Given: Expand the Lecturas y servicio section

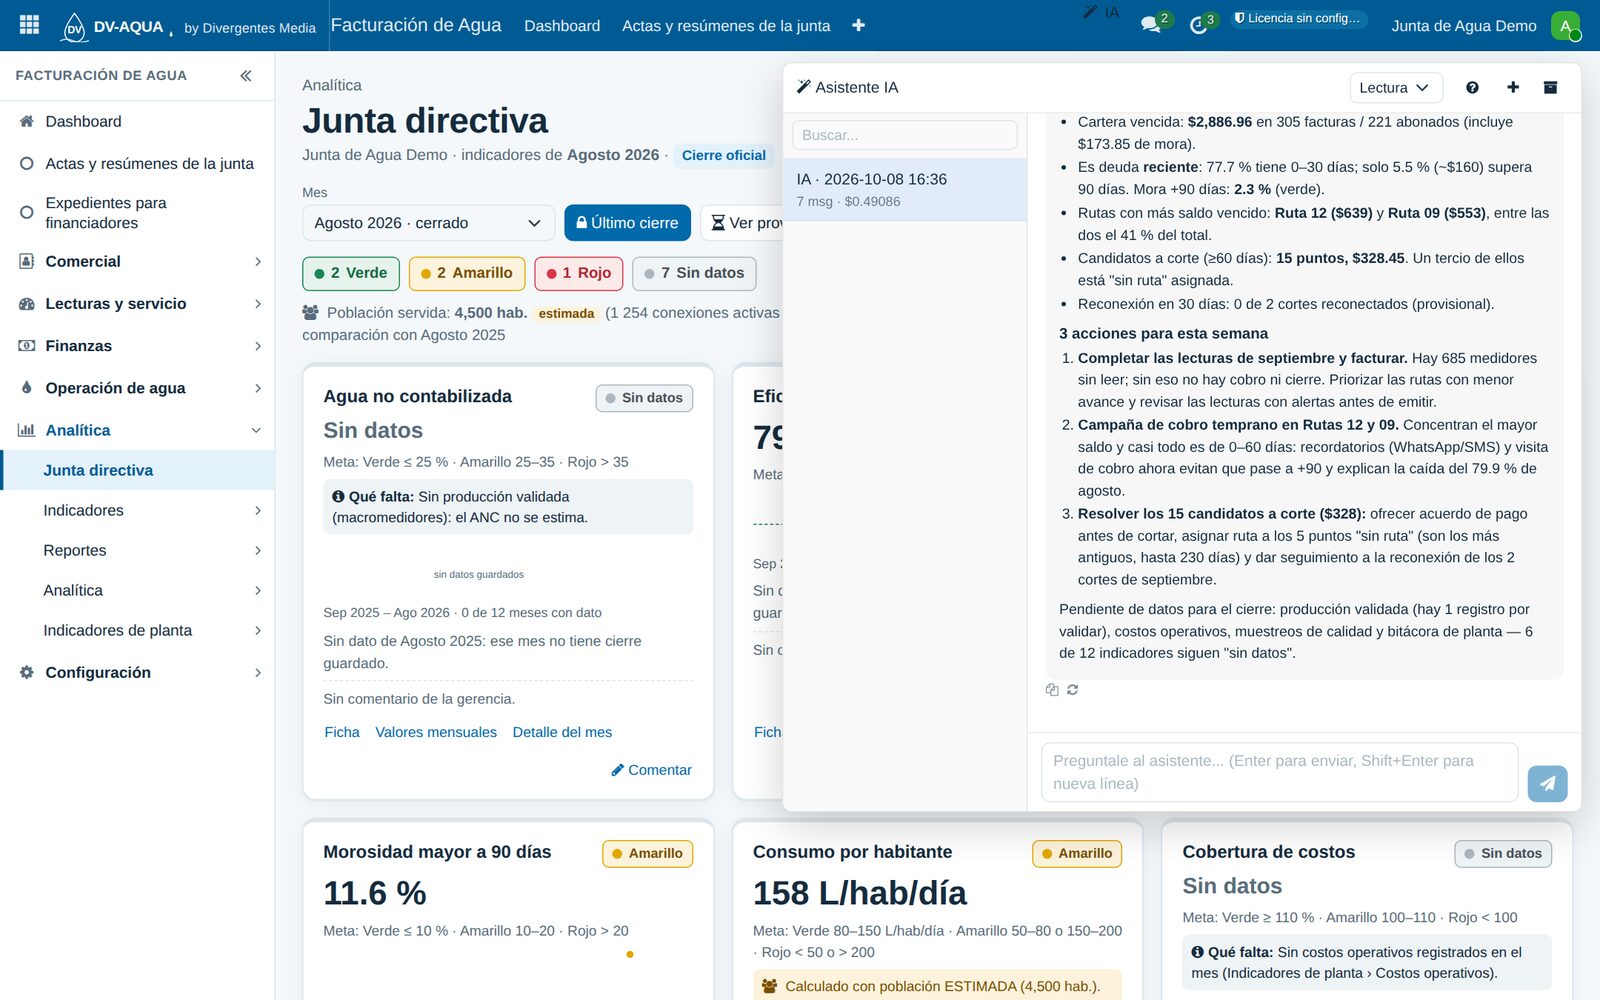Looking at the screenshot, I should click(x=137, y=304).
